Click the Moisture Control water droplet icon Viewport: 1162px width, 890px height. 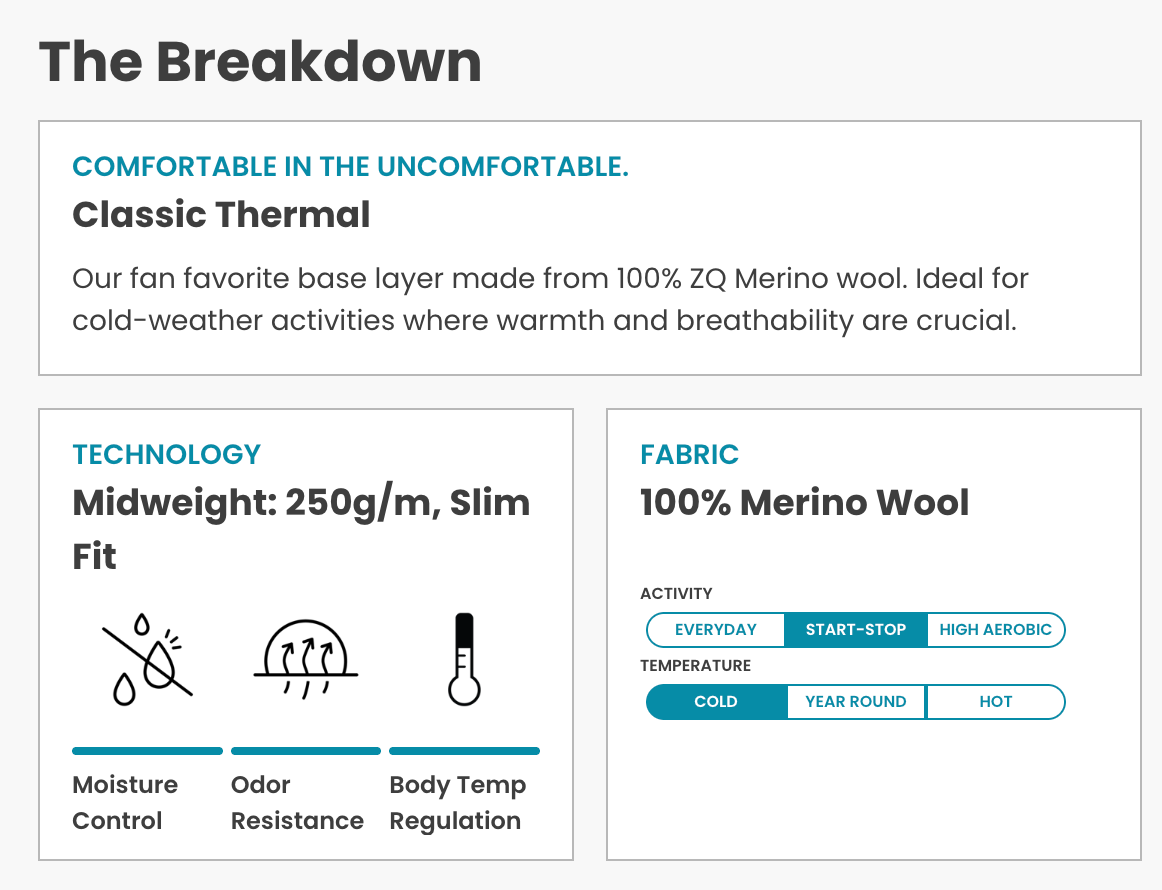click(x=147, y=660)
